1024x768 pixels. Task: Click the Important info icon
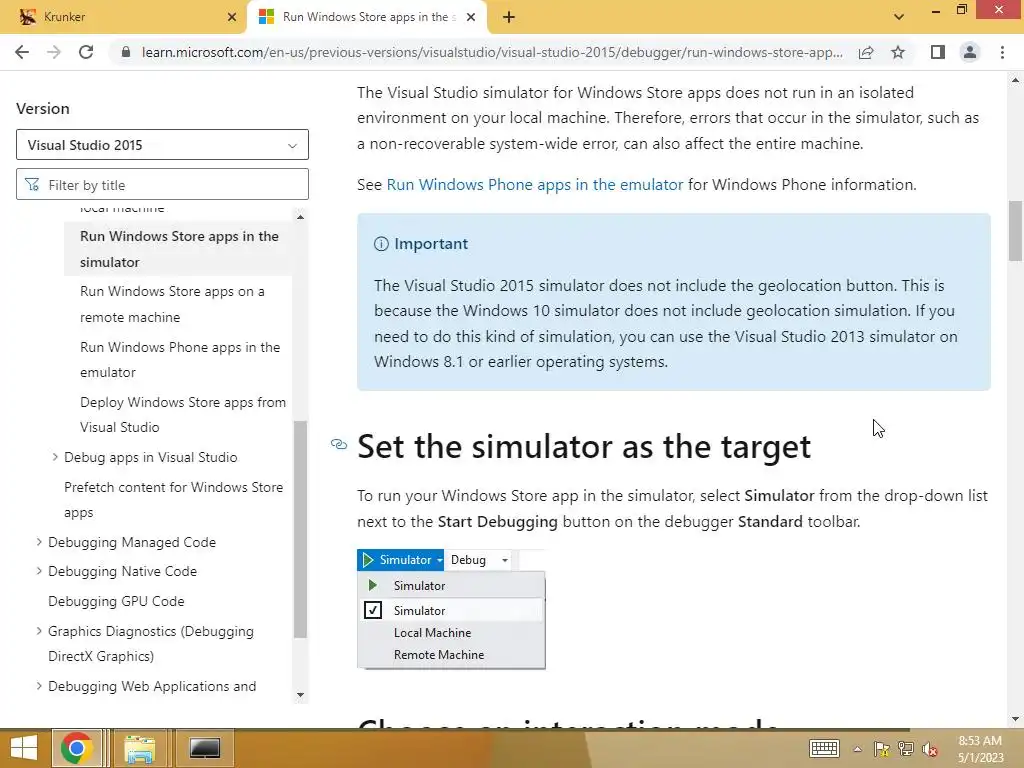381,244
